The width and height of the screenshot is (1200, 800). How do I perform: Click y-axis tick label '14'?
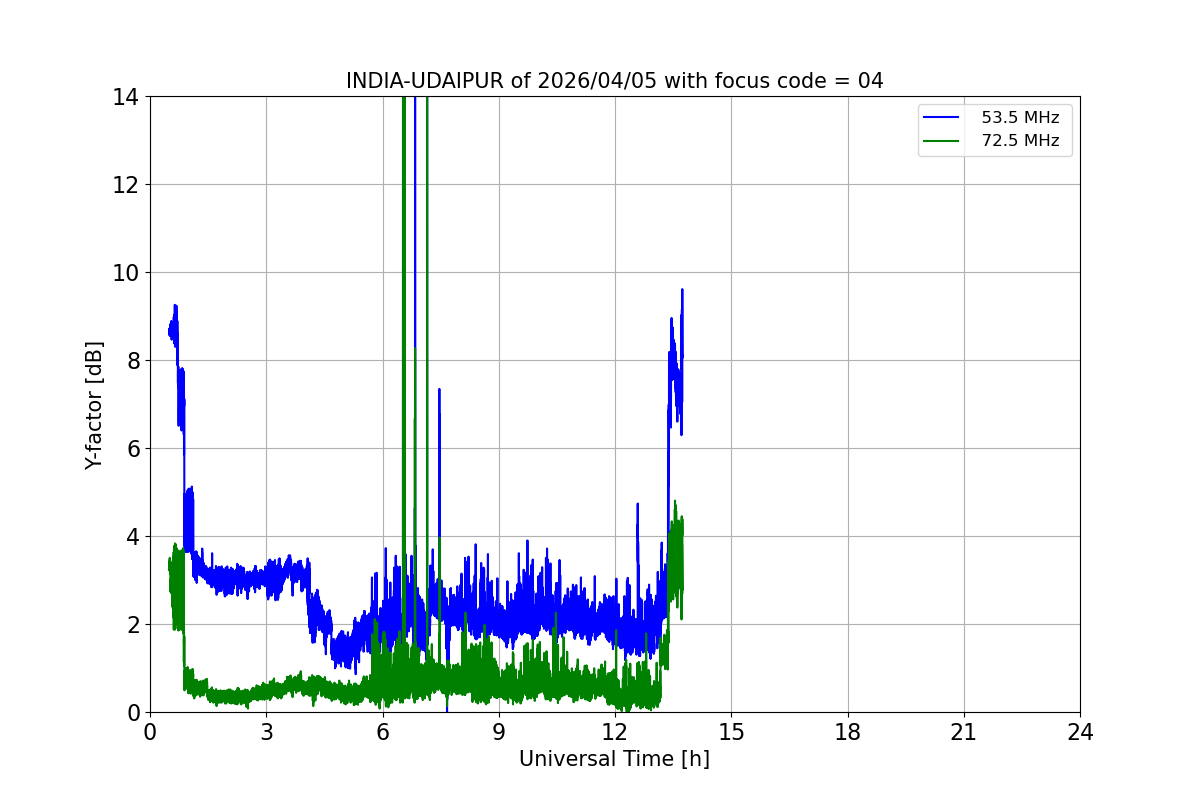[x=126, y=97]
